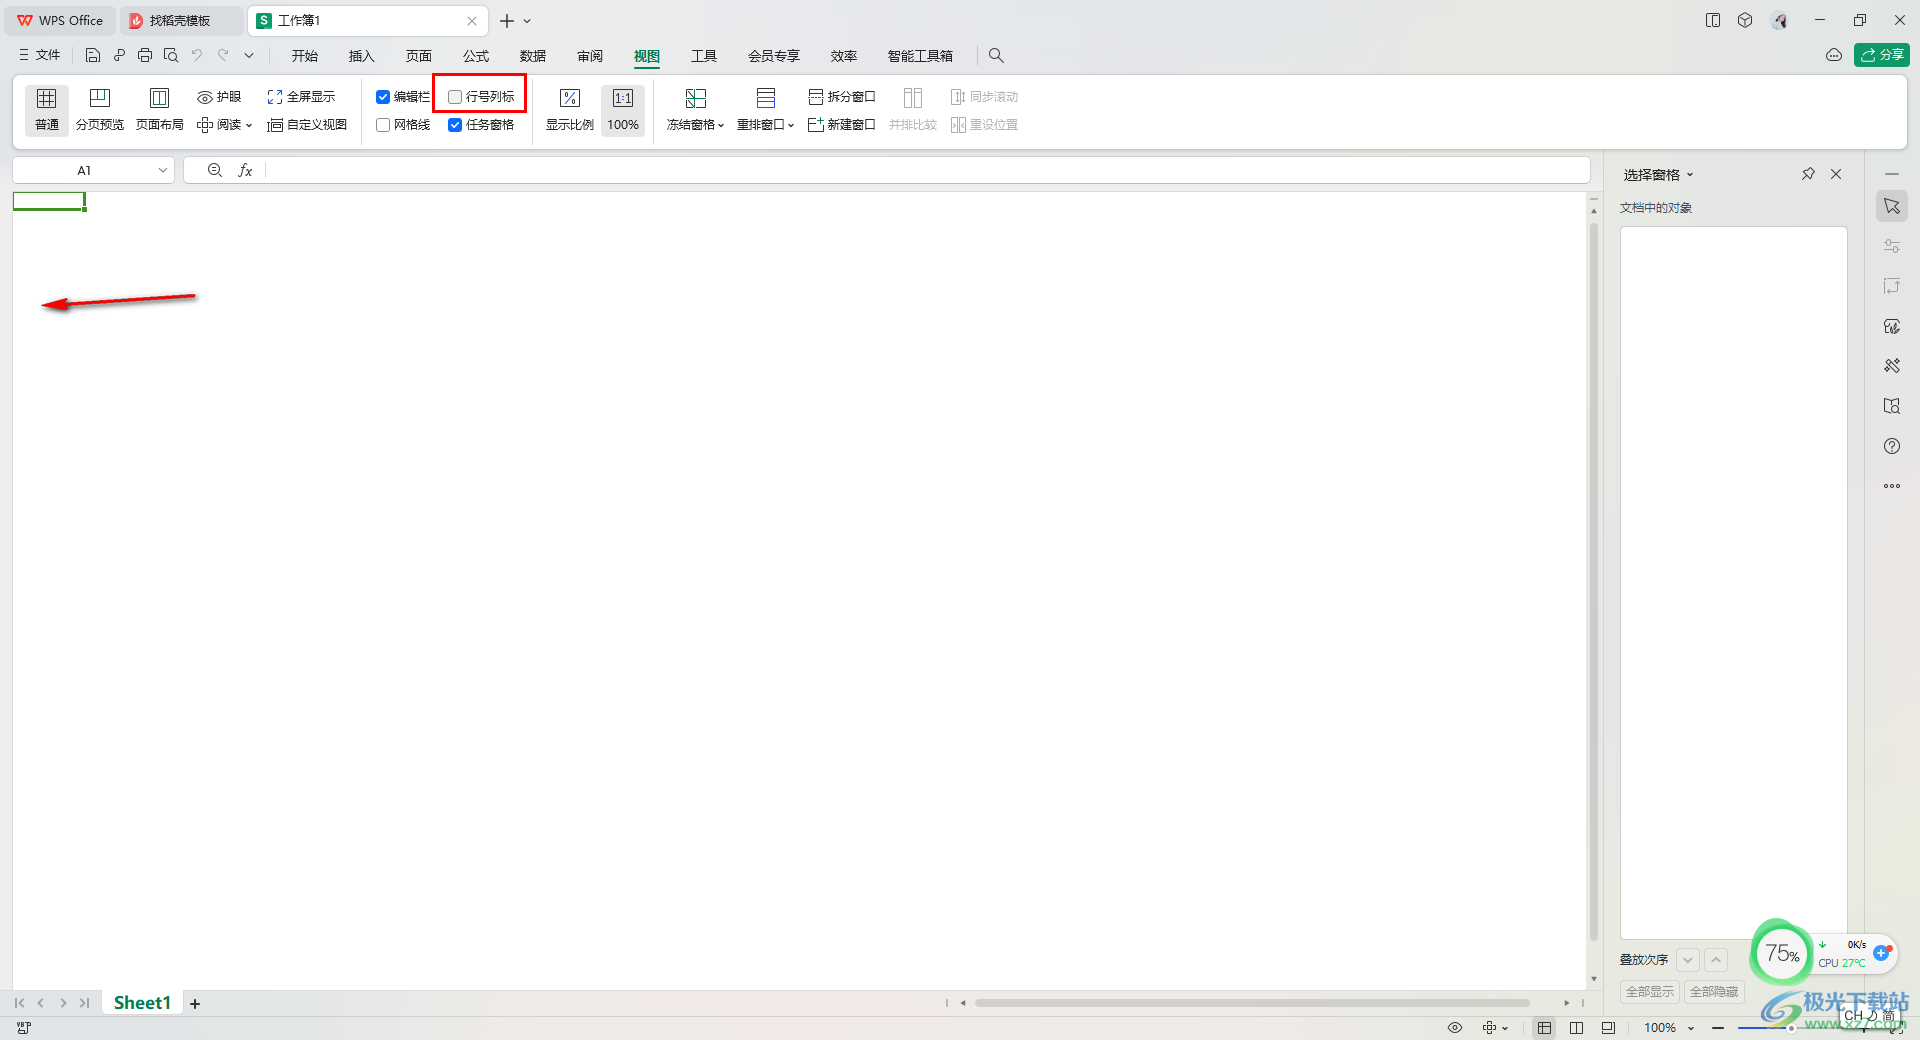Open the 智能工具箱 smart toolbox tab
This screenshot has width=1920, height=1040.
920,56
